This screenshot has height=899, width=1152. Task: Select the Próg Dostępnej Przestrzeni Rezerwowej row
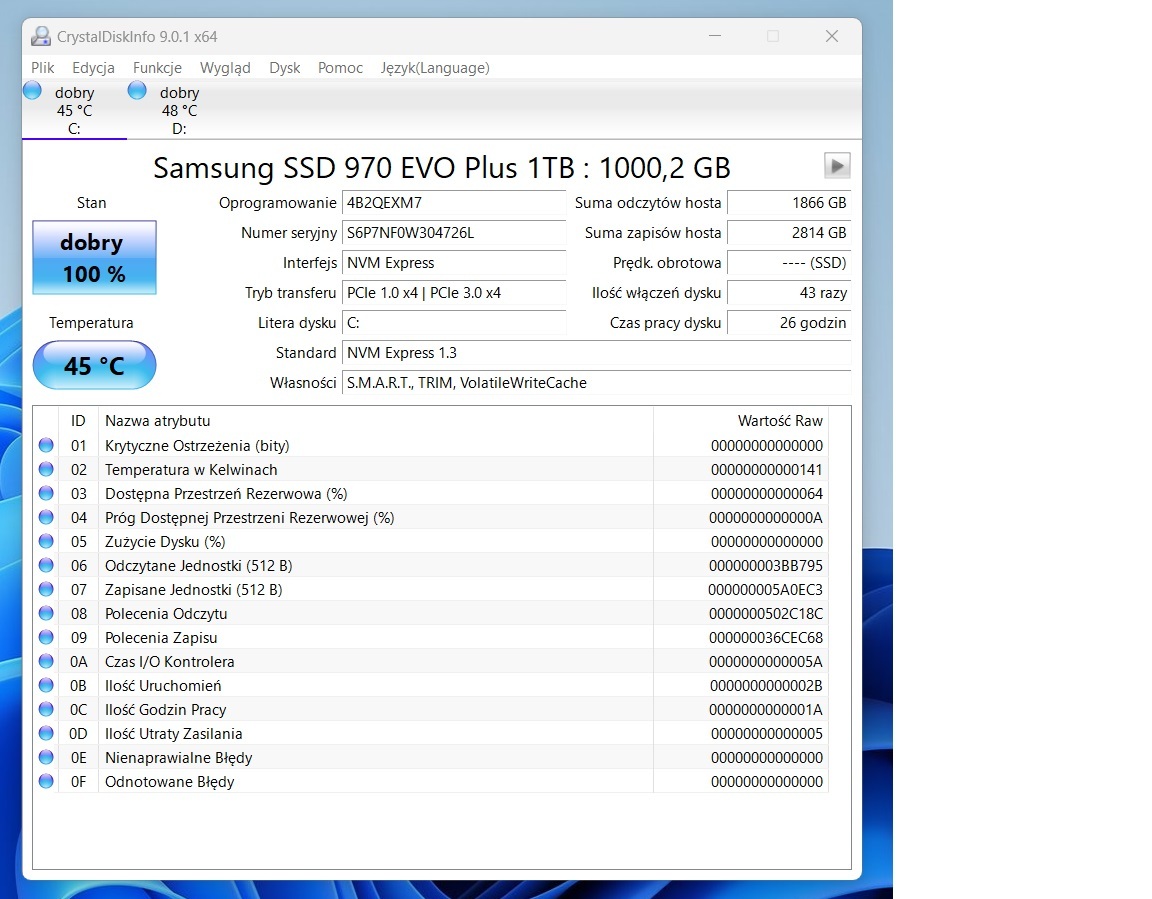point(431,517)
